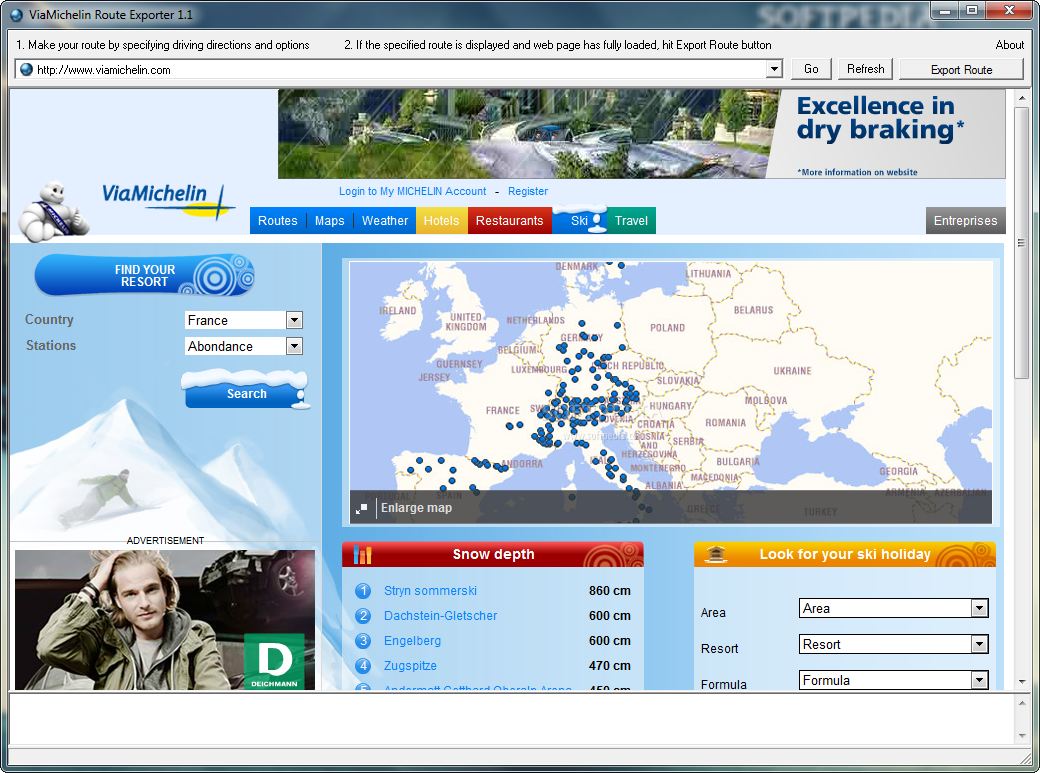This screenshot has width=1040, height=773.
Task: Expand the Resort dropdown
Action: coord(980,644)
